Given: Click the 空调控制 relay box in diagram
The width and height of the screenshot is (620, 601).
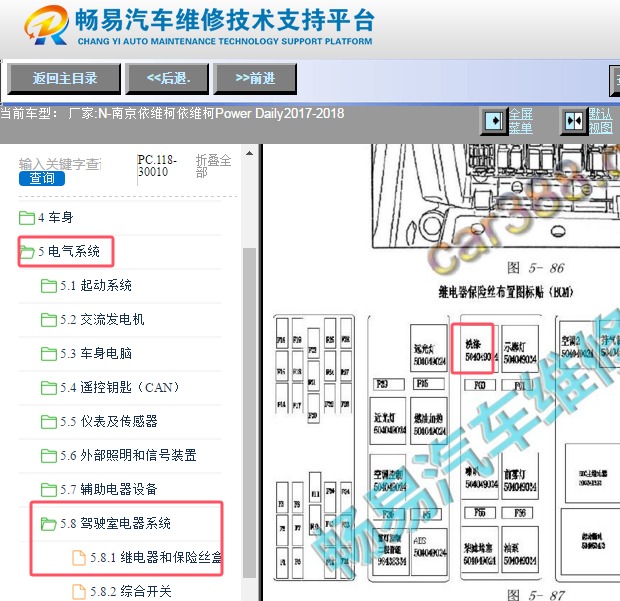Looking at the screenshot, I should point(388,479).
